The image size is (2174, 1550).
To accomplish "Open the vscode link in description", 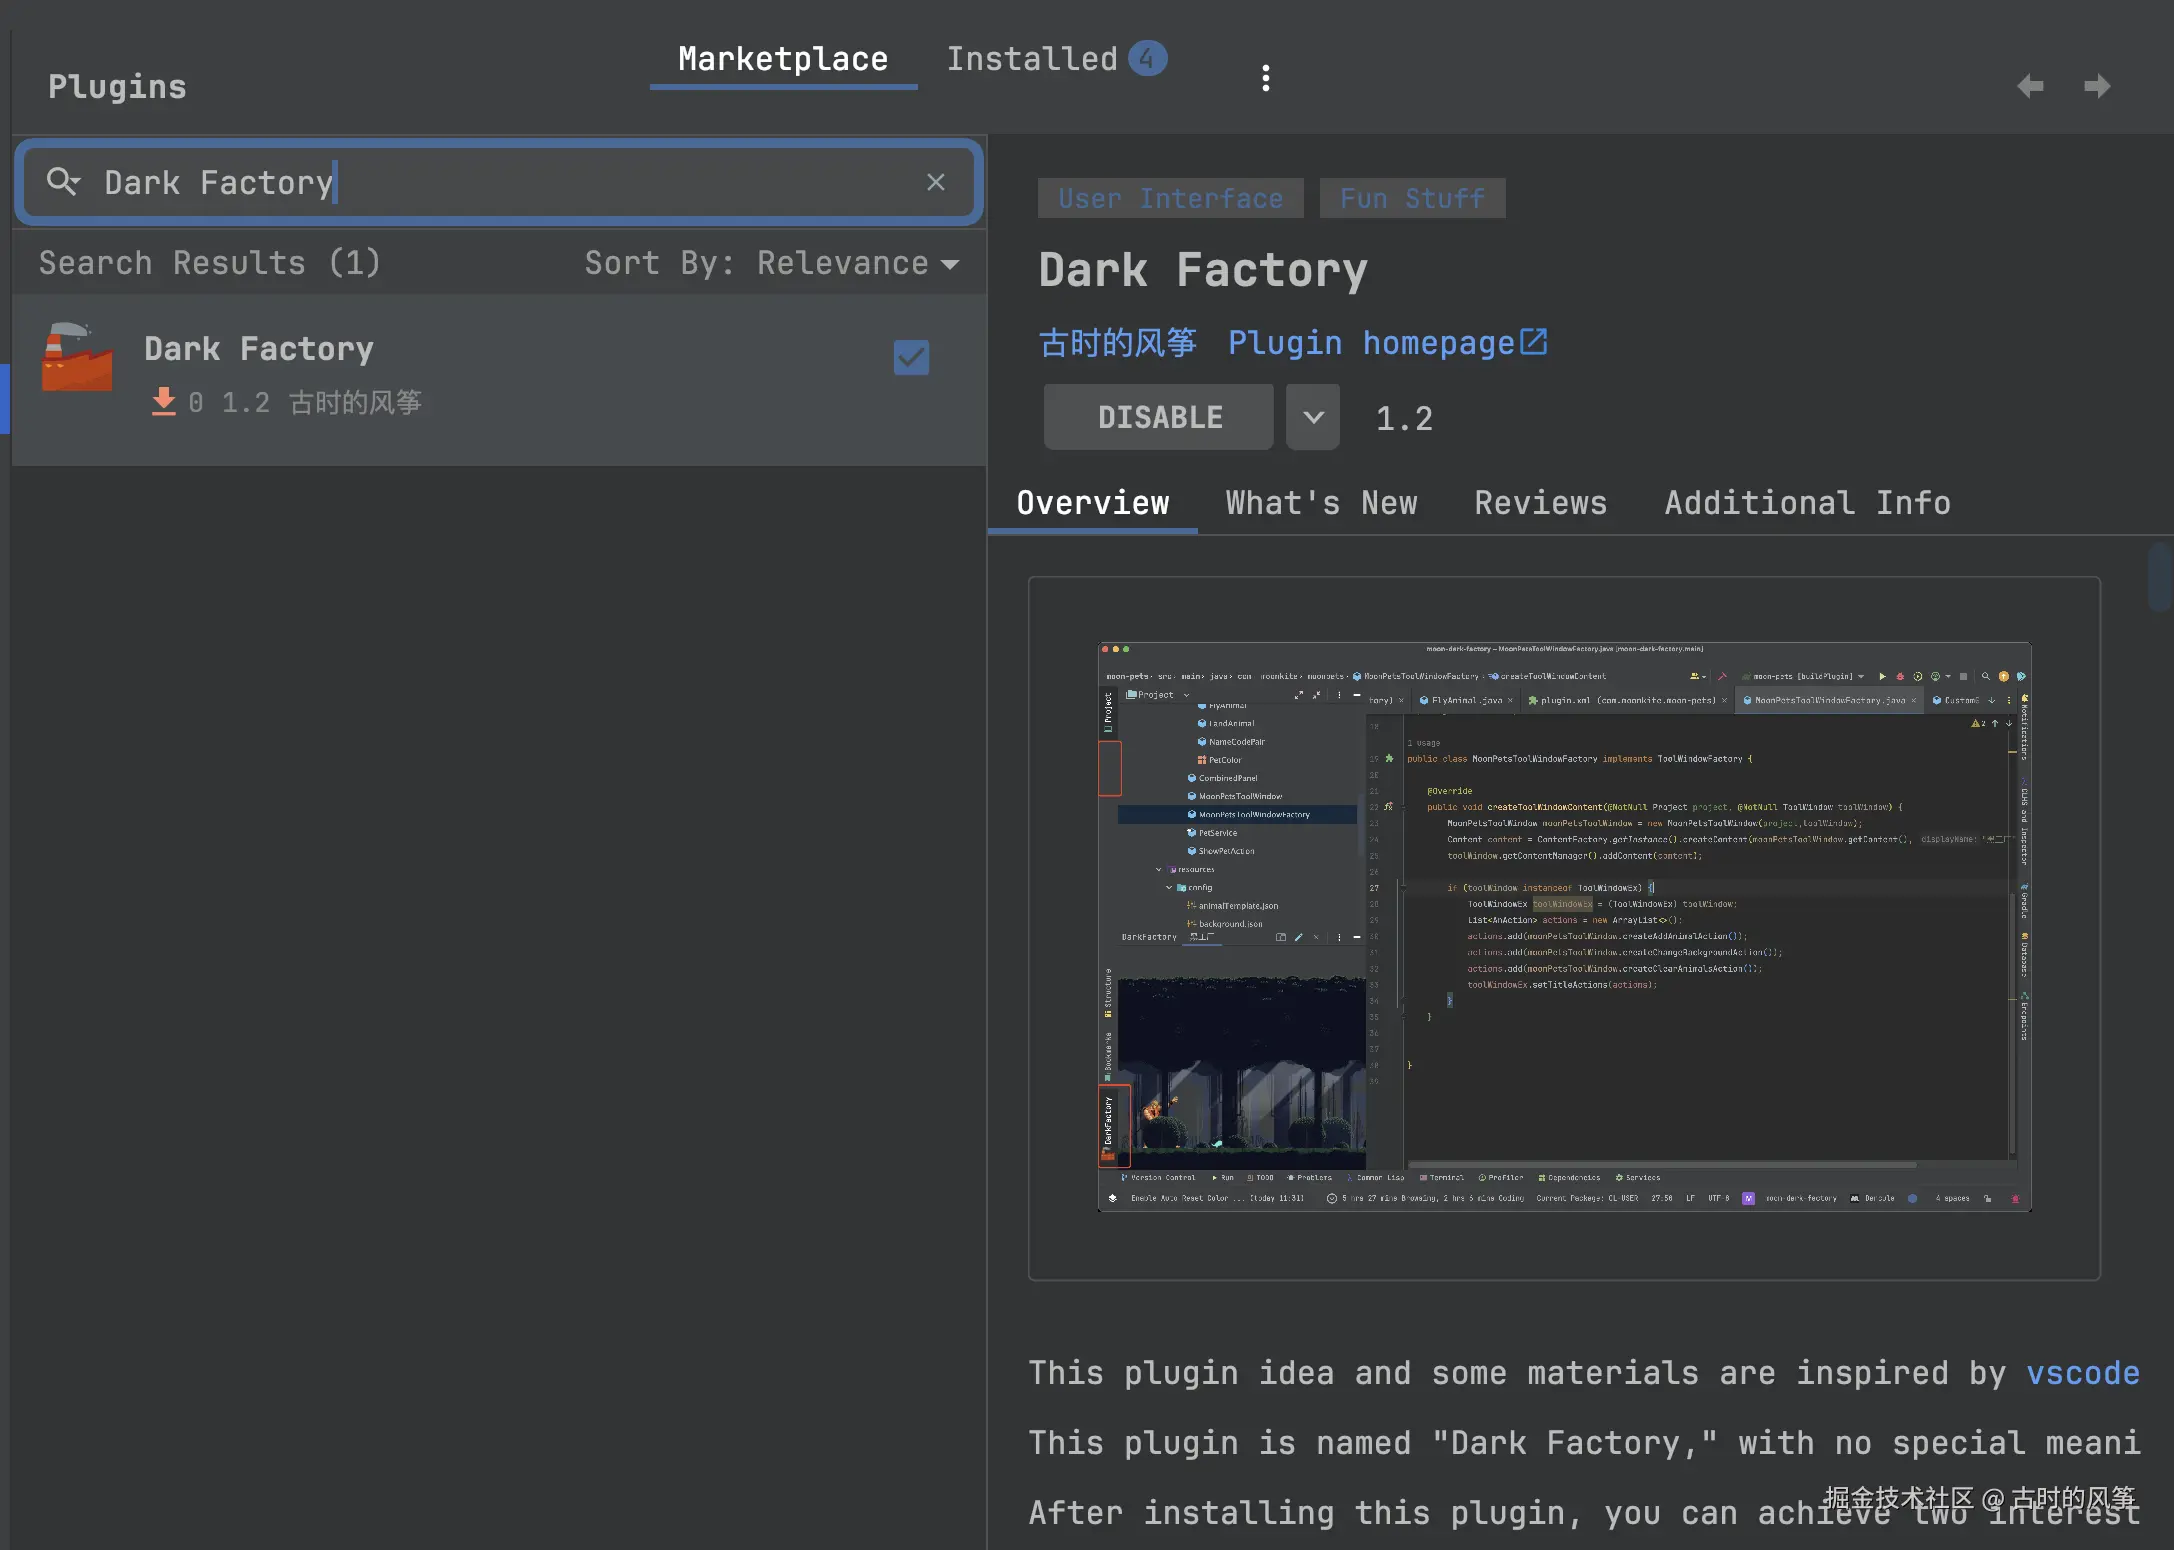I will pyautogui.click(x=2082, y=1373).
